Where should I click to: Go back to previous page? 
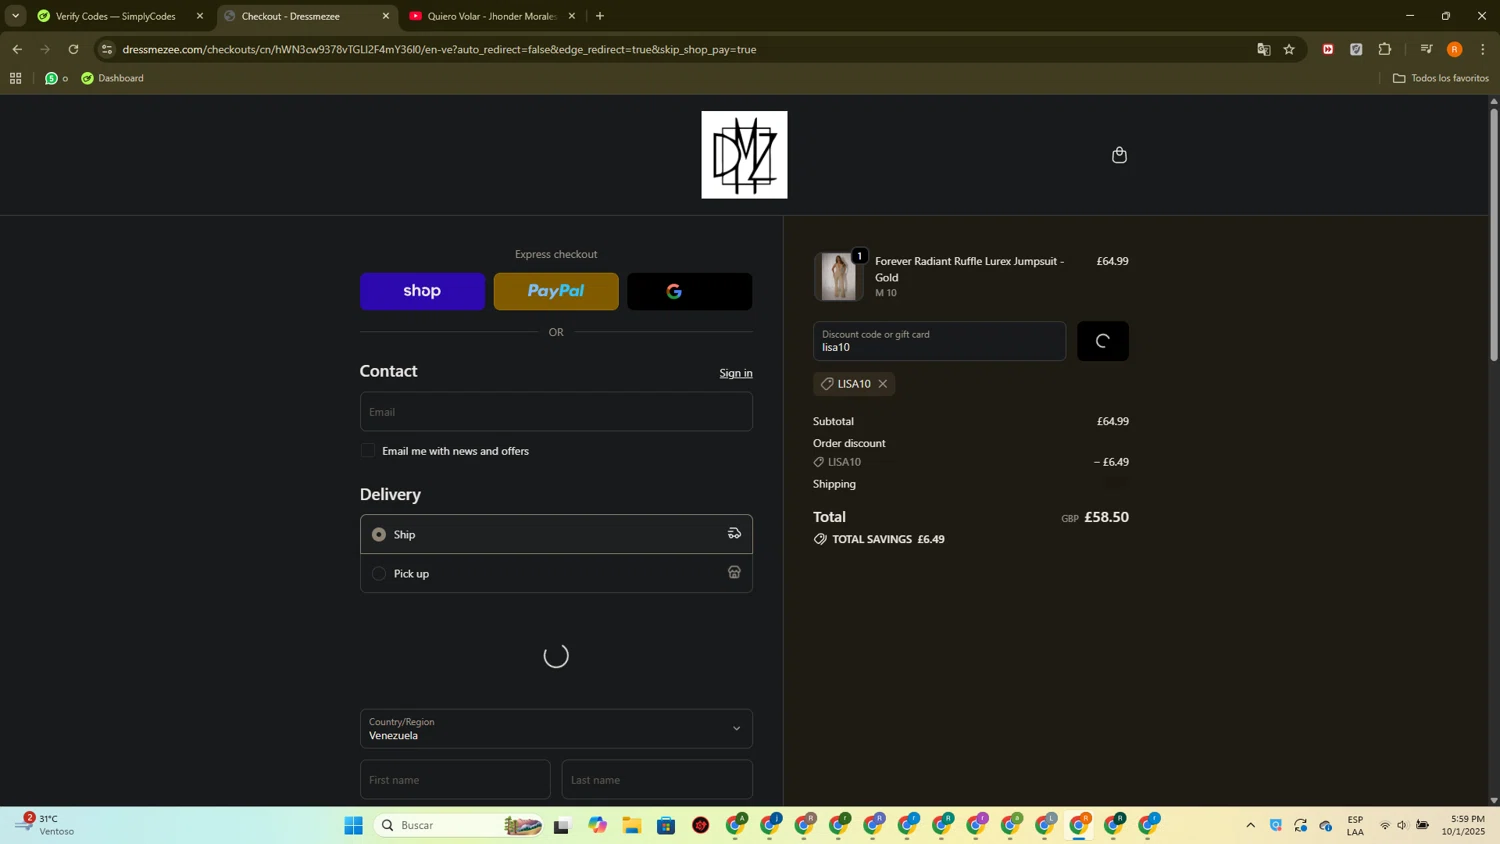click(x=17, y=49)
